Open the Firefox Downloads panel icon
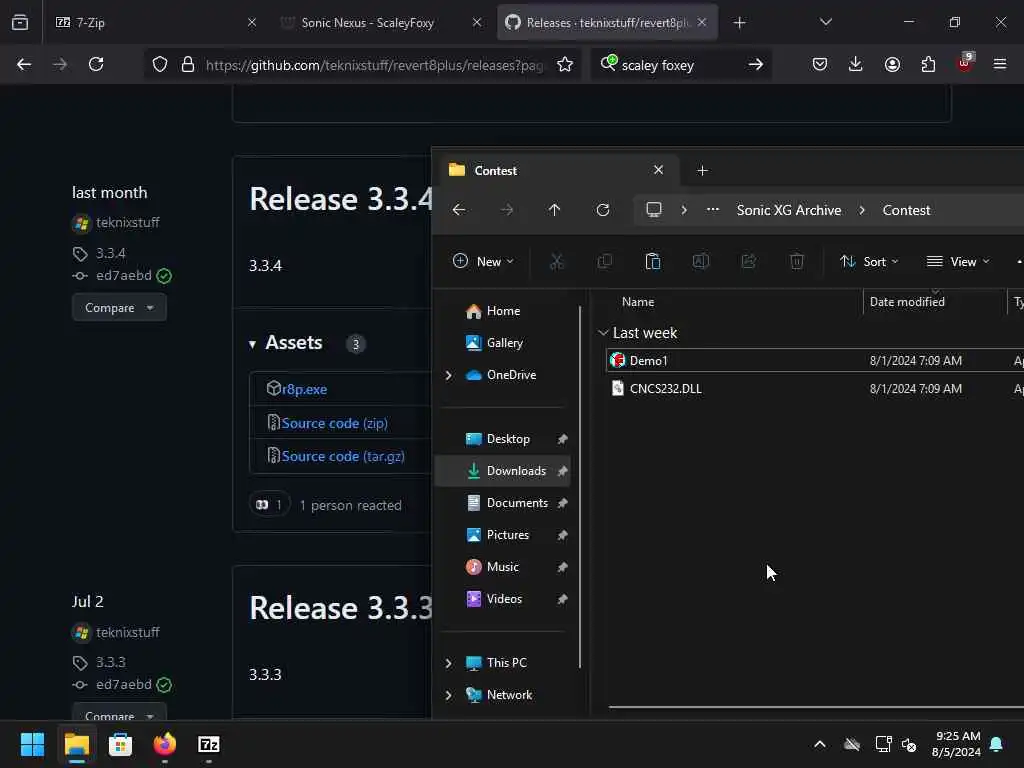The height and width of the screenshot is (768, 1024). tap(856, 64)
